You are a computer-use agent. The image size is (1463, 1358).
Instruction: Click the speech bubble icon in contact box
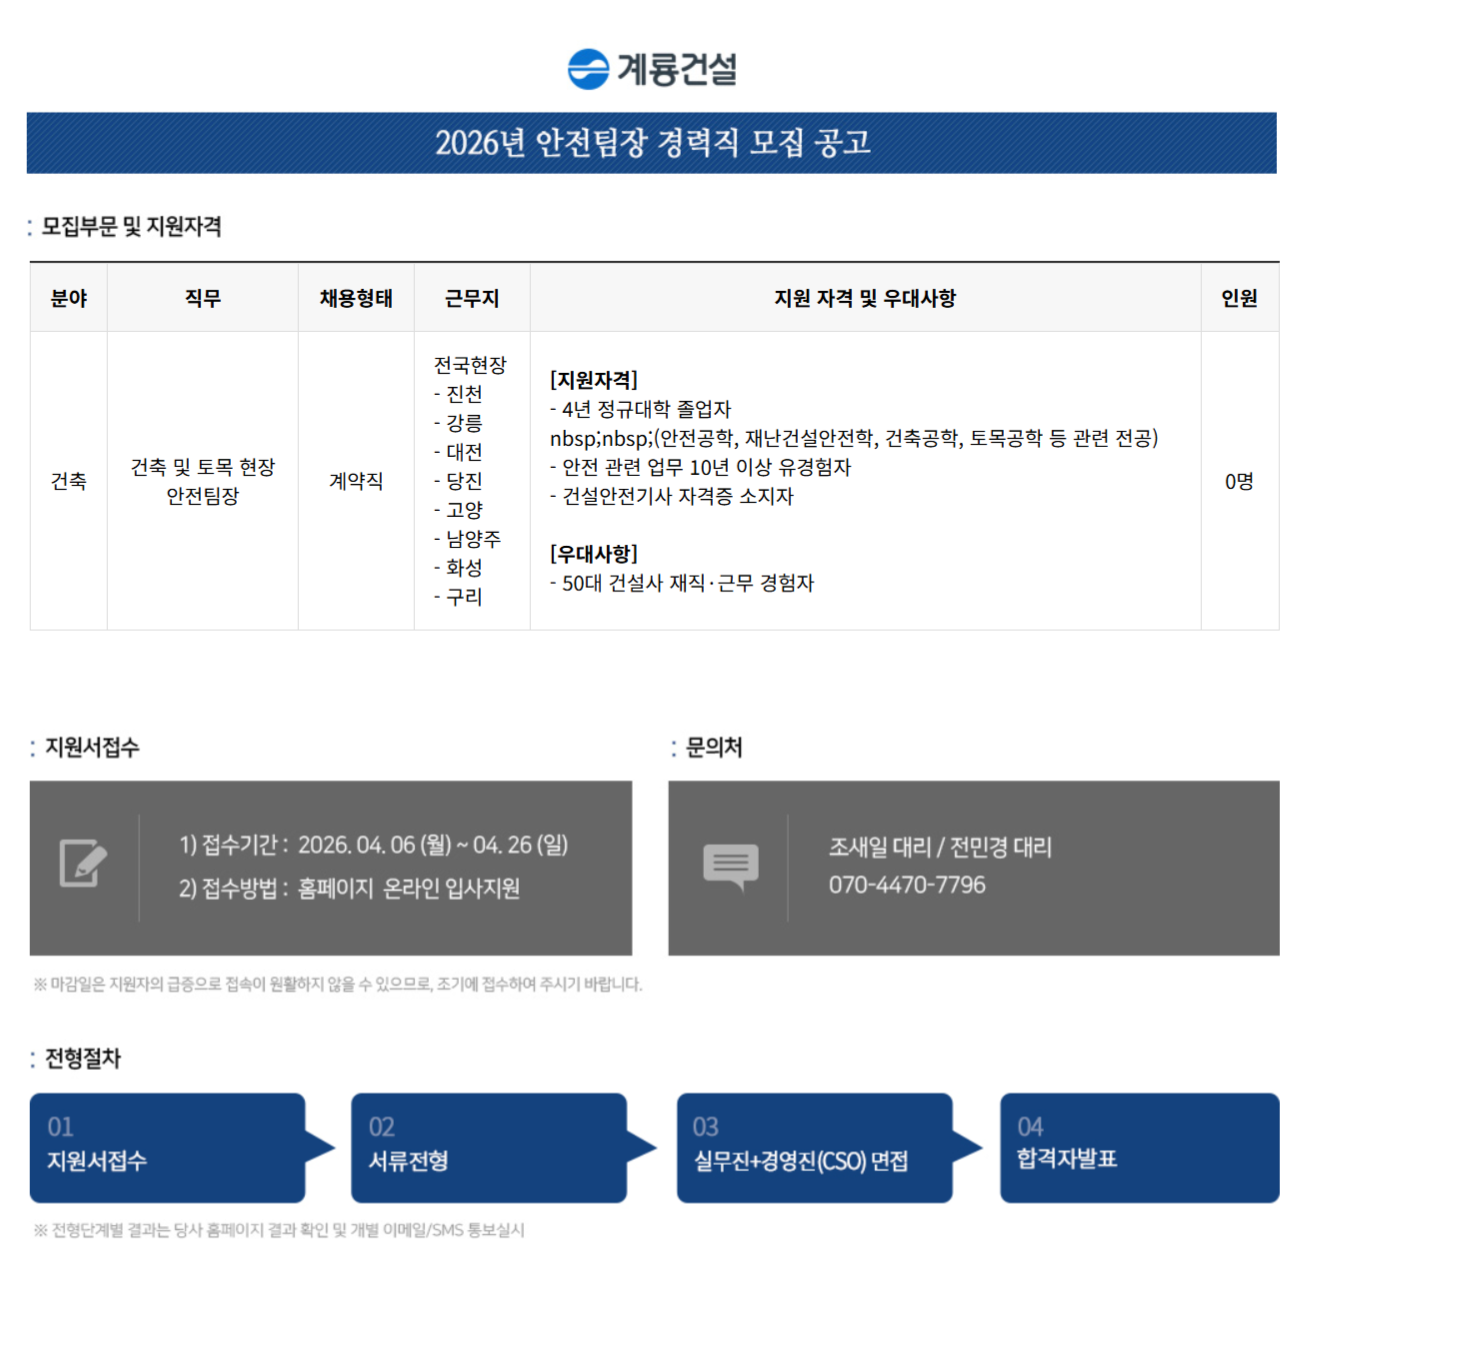coord(730,865)
